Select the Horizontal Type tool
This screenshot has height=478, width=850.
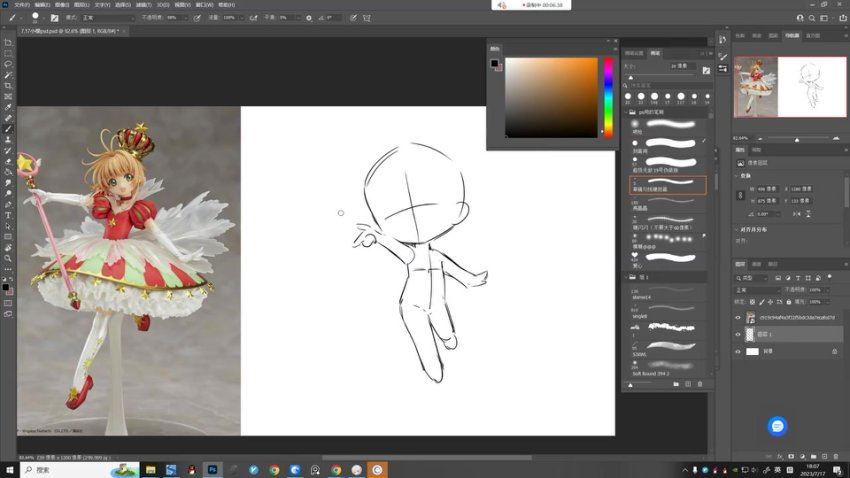8,215
